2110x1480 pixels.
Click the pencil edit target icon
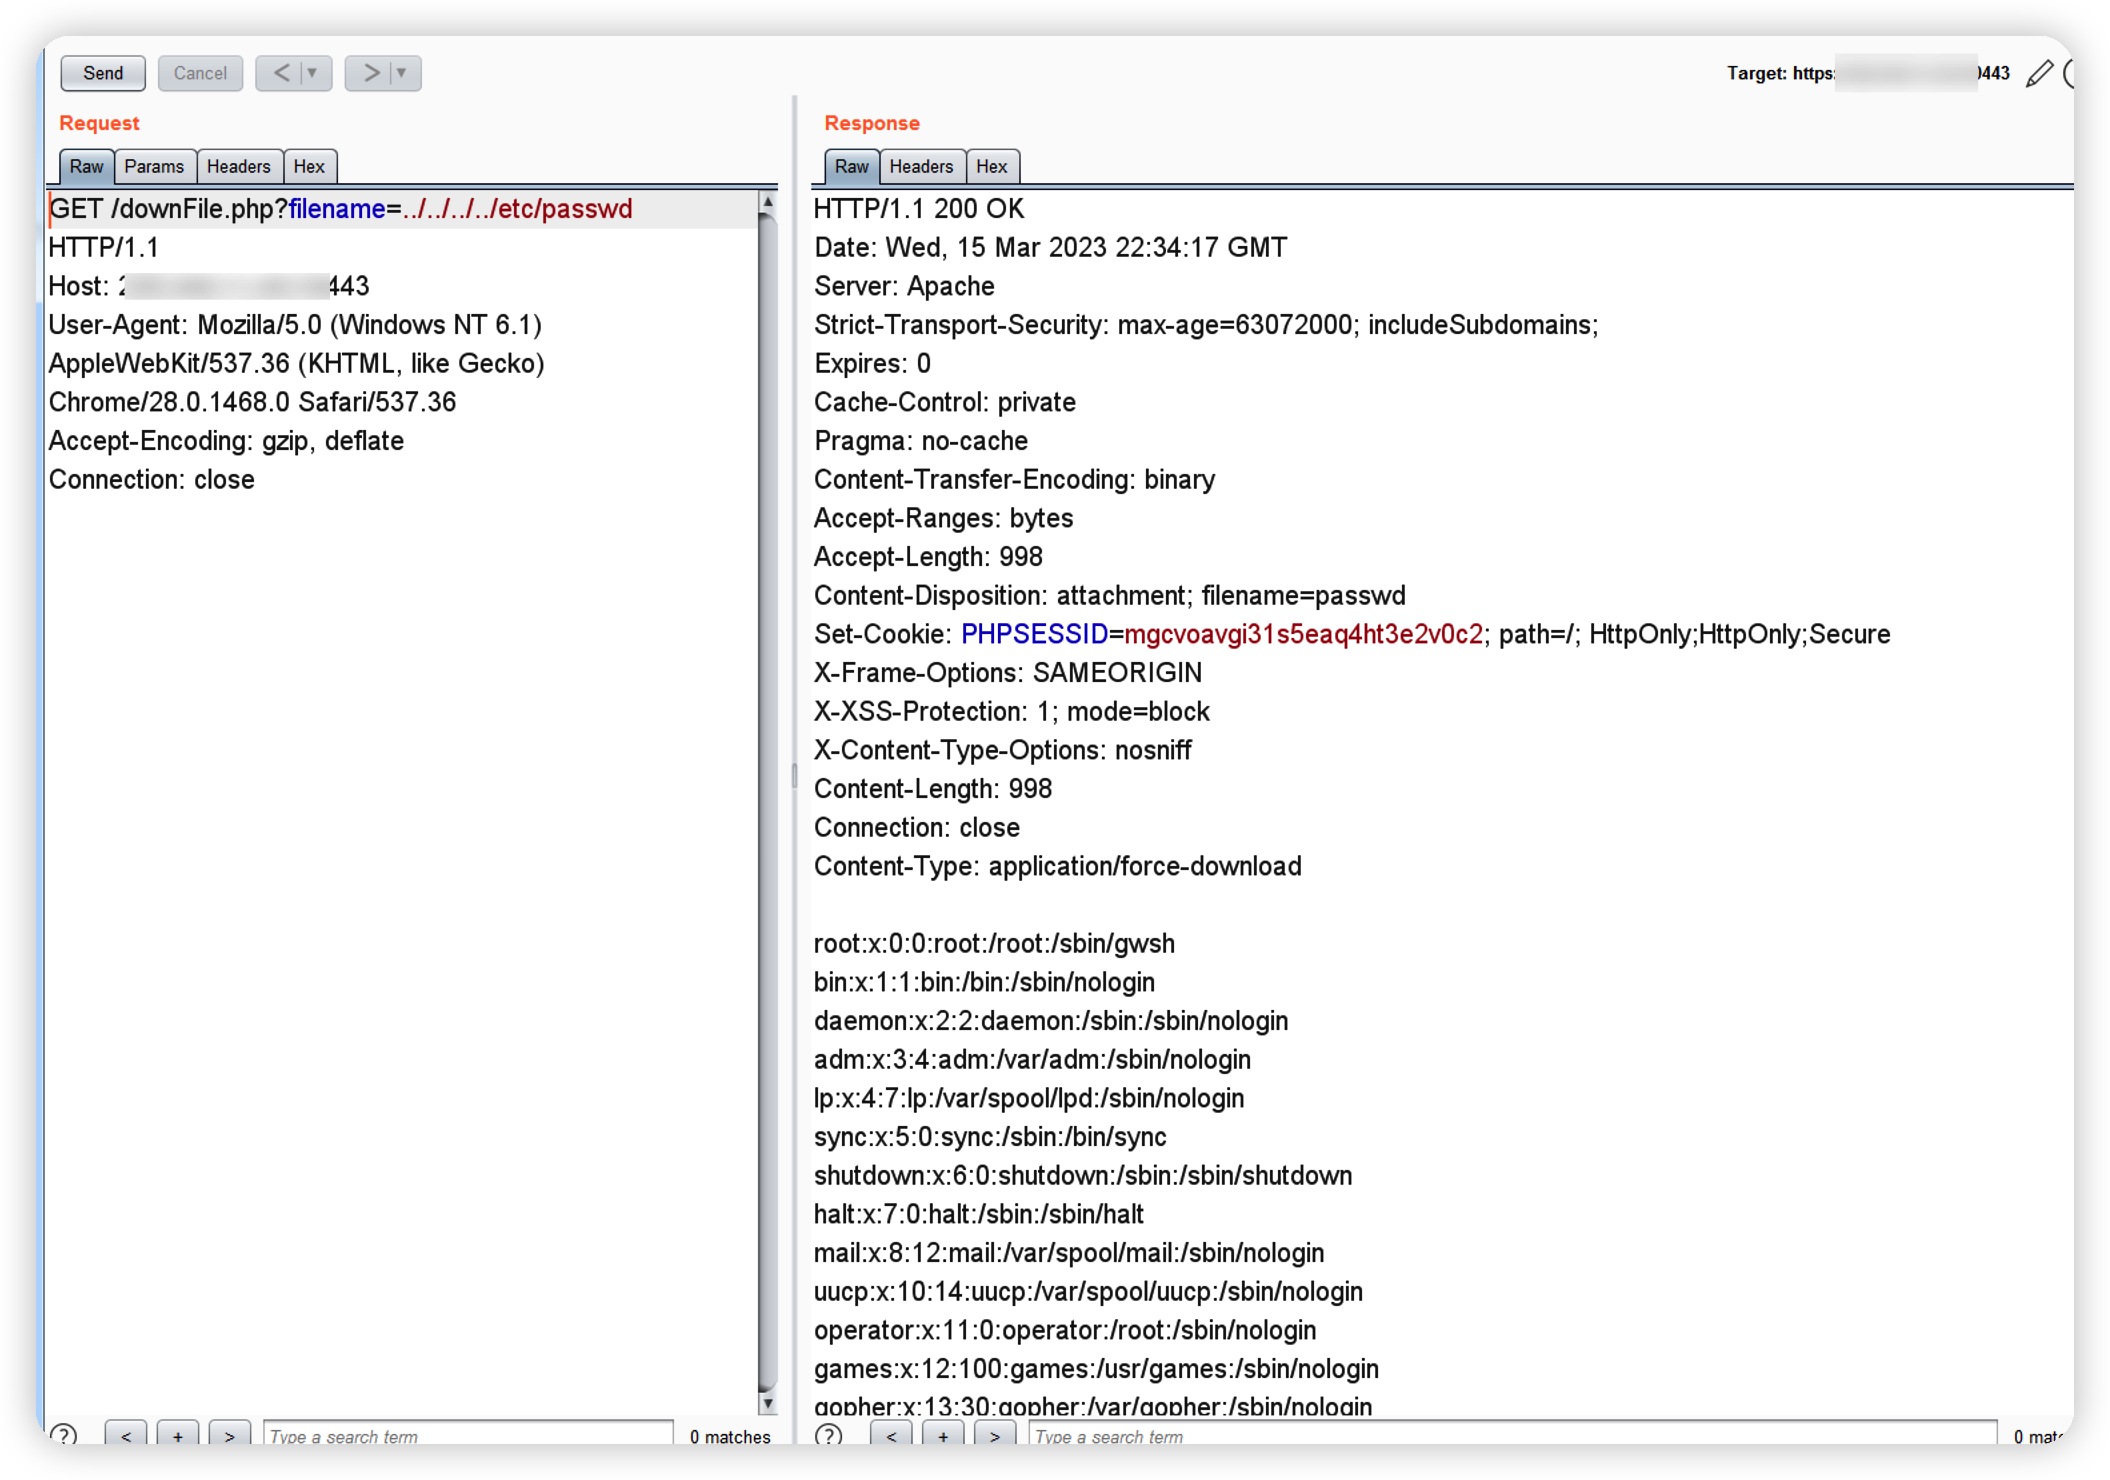(2039, 74)
